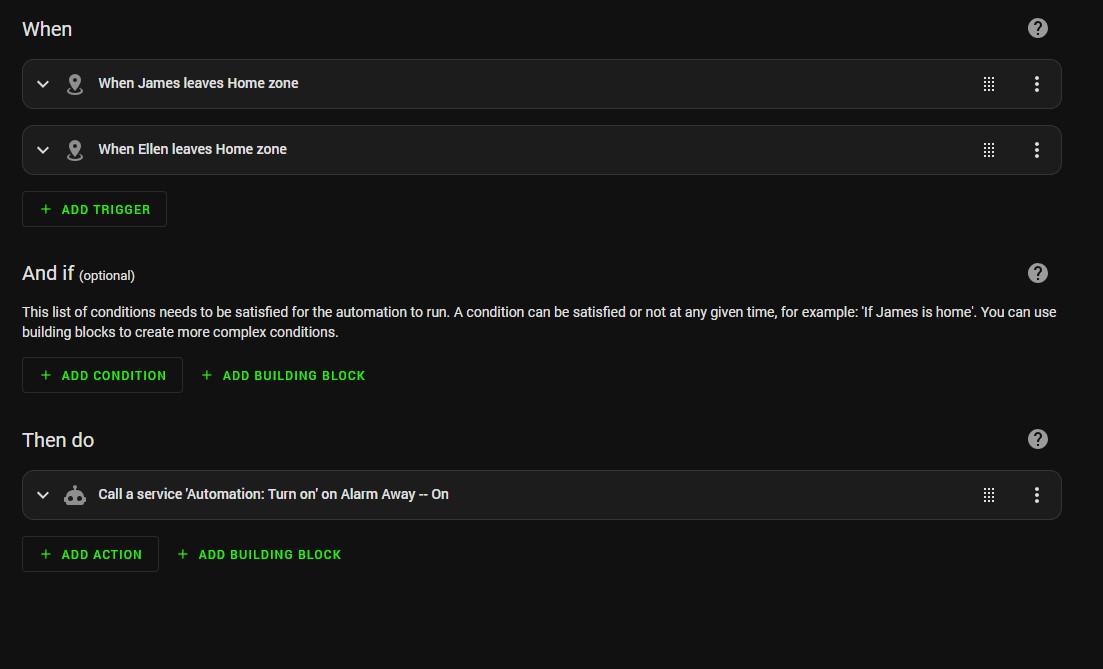Expand the James leaves Home zone trigger

[x=43, y=84]
